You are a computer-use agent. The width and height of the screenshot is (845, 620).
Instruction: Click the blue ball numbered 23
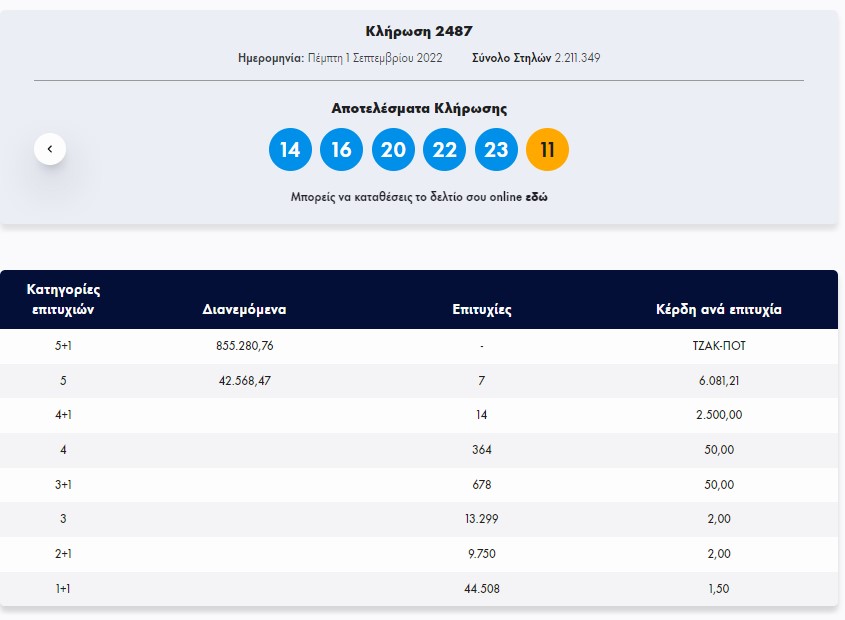[496, 150]
